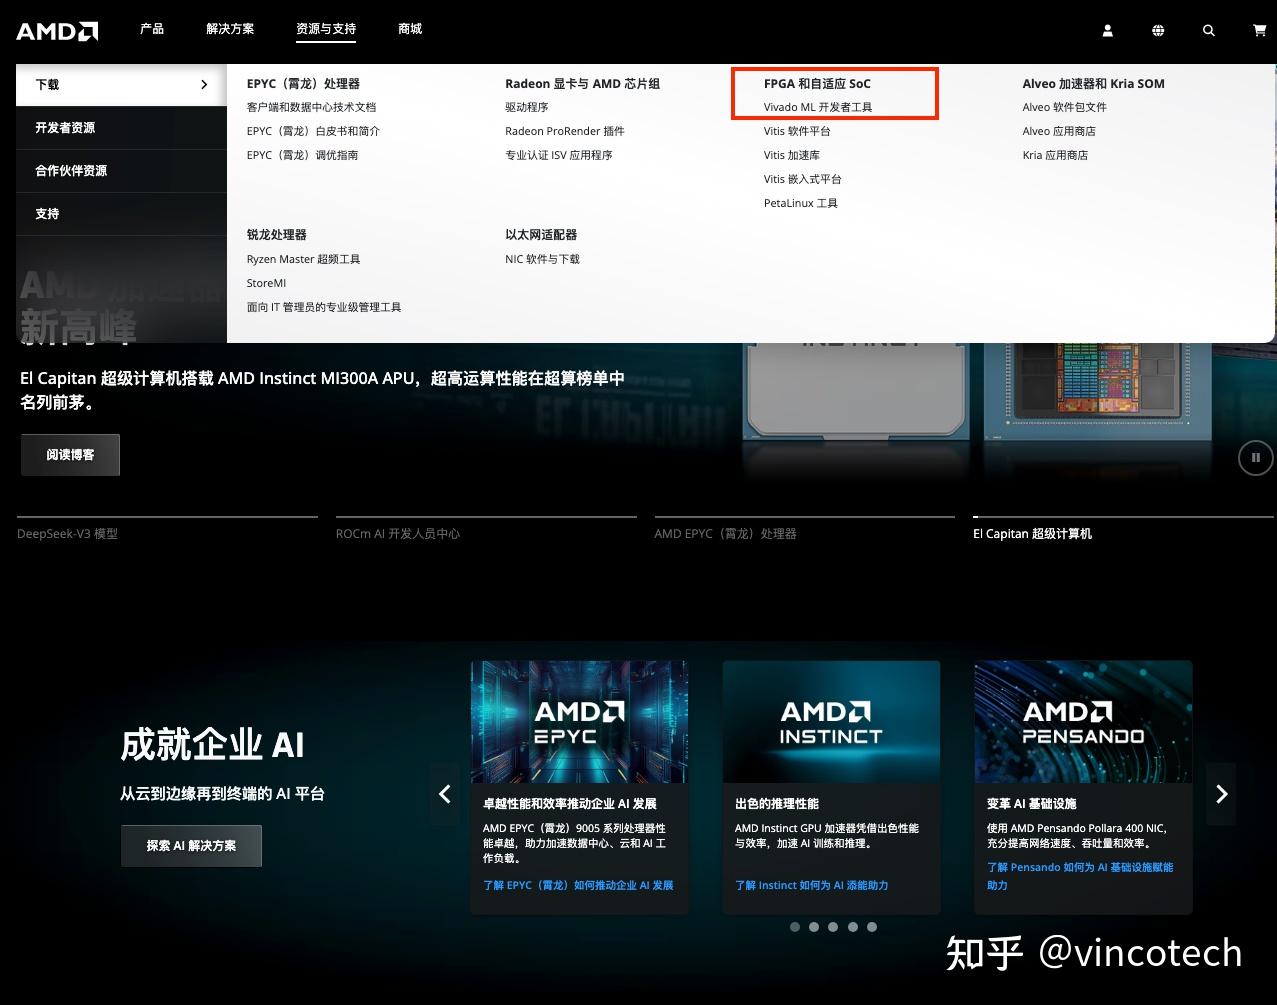1277x1005 pixels.
Task: Pause the hero banner slideshow
Action: click(x=1255, y=457)
